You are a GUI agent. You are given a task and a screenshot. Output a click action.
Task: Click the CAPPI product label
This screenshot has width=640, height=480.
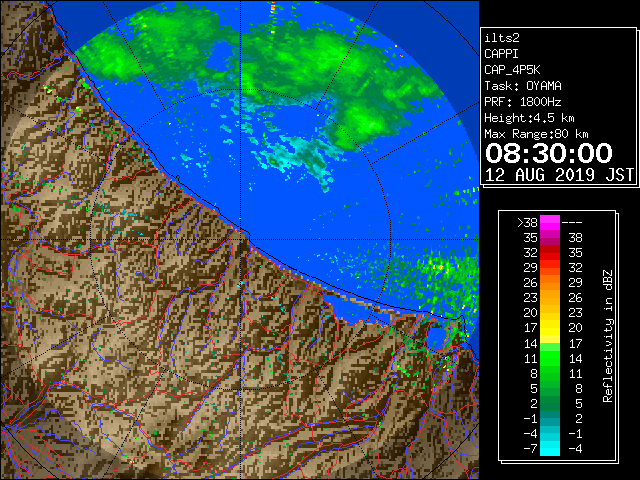coord(501,54)
